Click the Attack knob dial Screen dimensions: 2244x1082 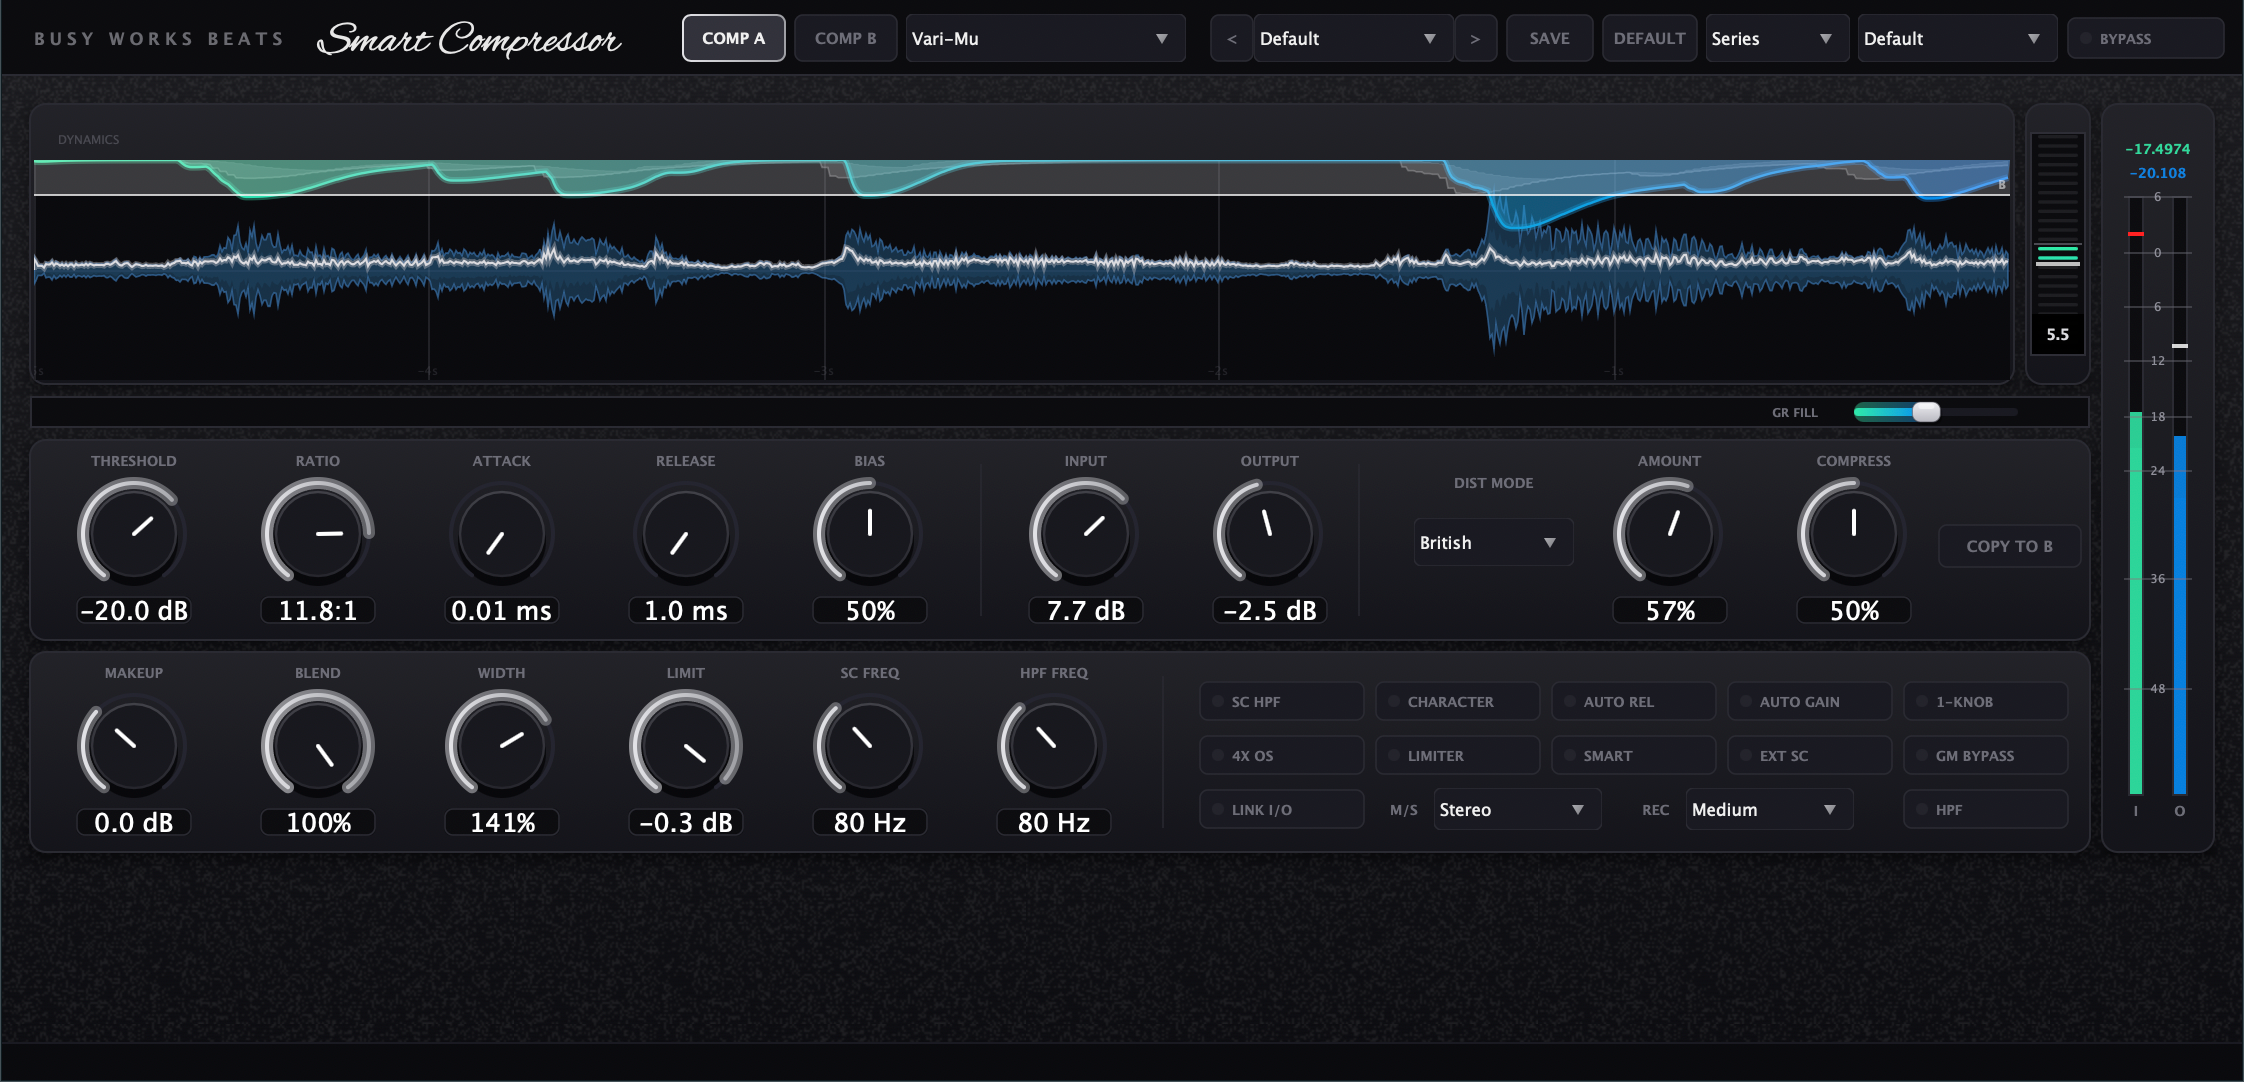[x=501, y=535]
